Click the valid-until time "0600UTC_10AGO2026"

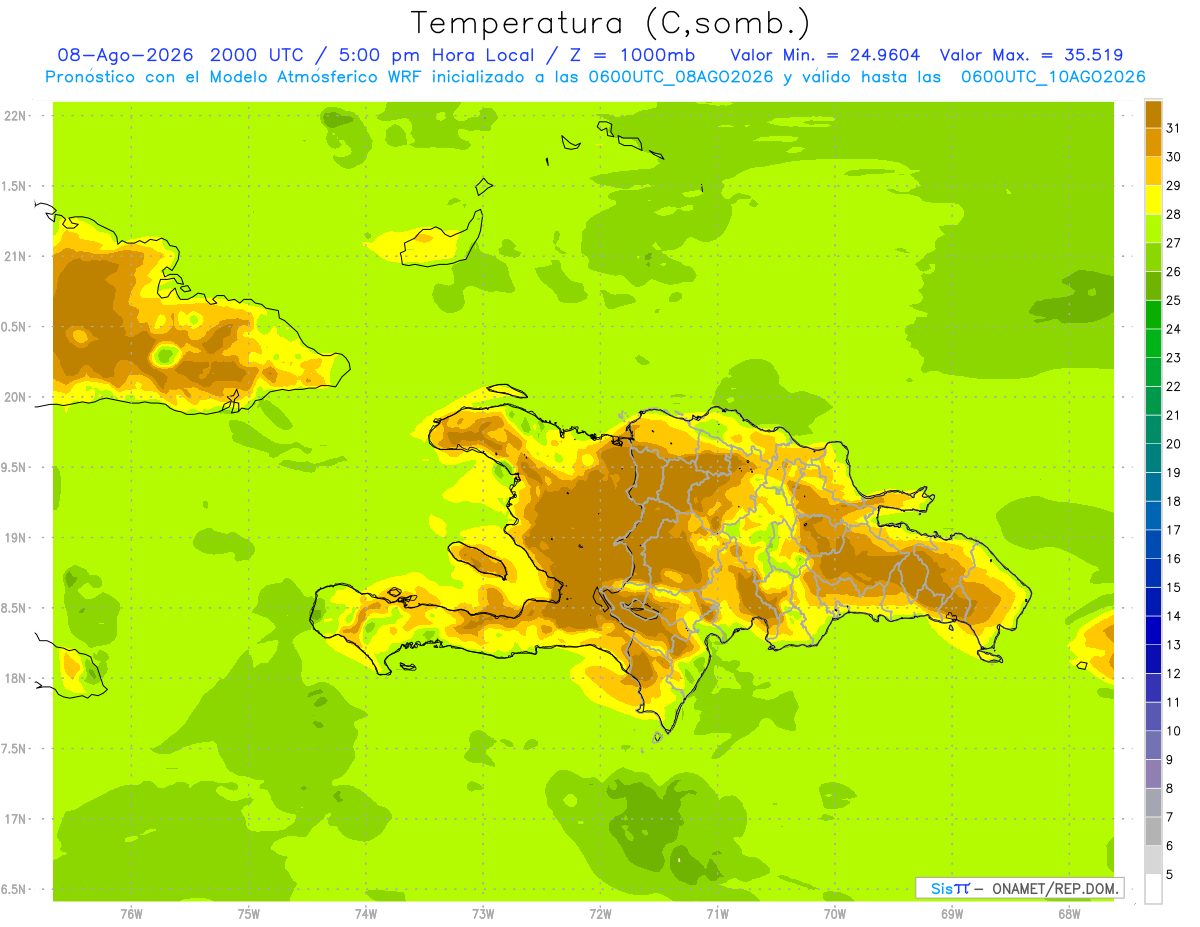click(x=1053, y=77)
